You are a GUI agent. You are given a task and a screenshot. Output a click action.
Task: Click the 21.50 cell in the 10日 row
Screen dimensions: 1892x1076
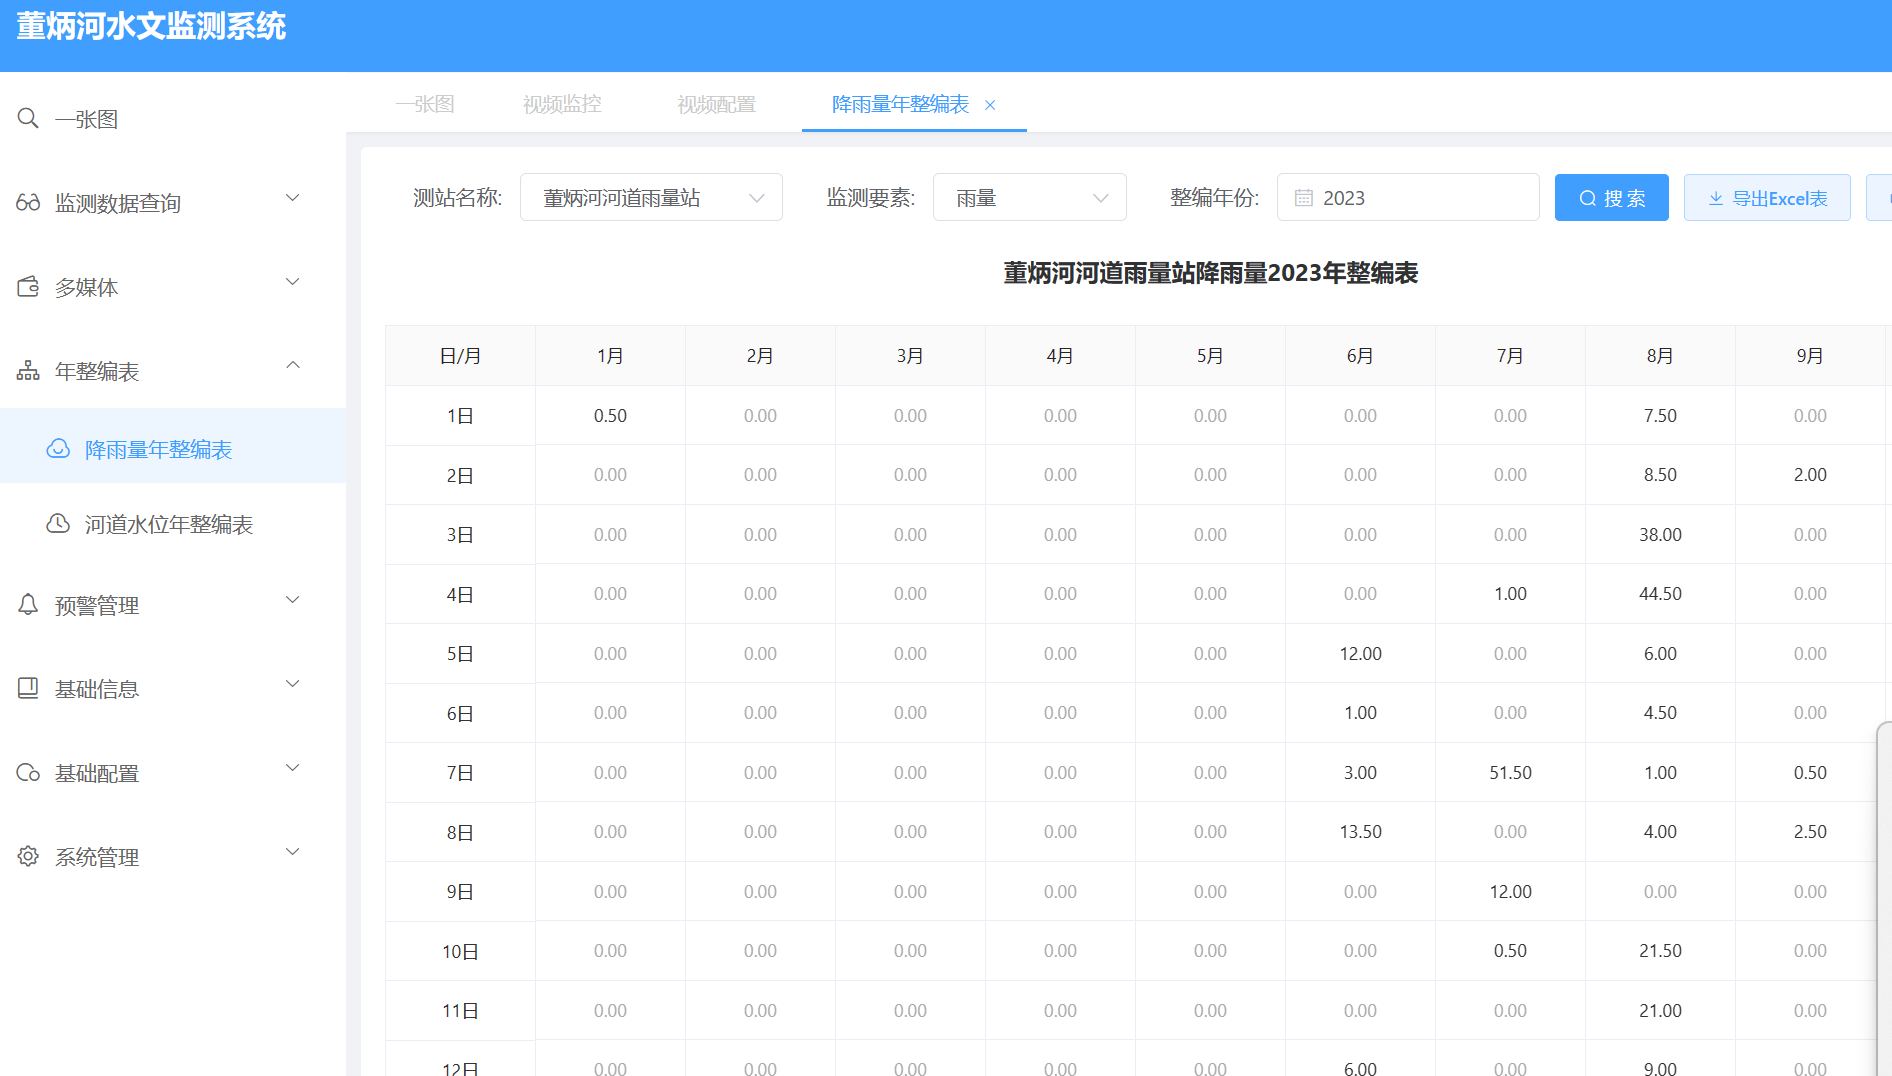(x=1660, y=951)
